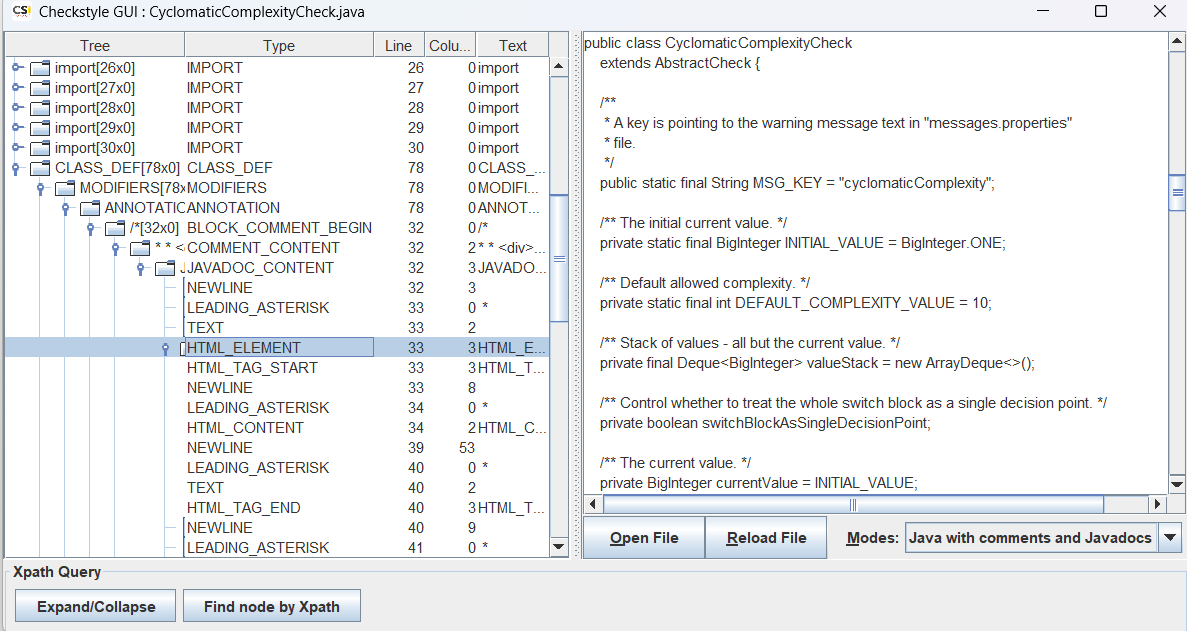
Task: Click the Tree column header
Action: [94, 44]
